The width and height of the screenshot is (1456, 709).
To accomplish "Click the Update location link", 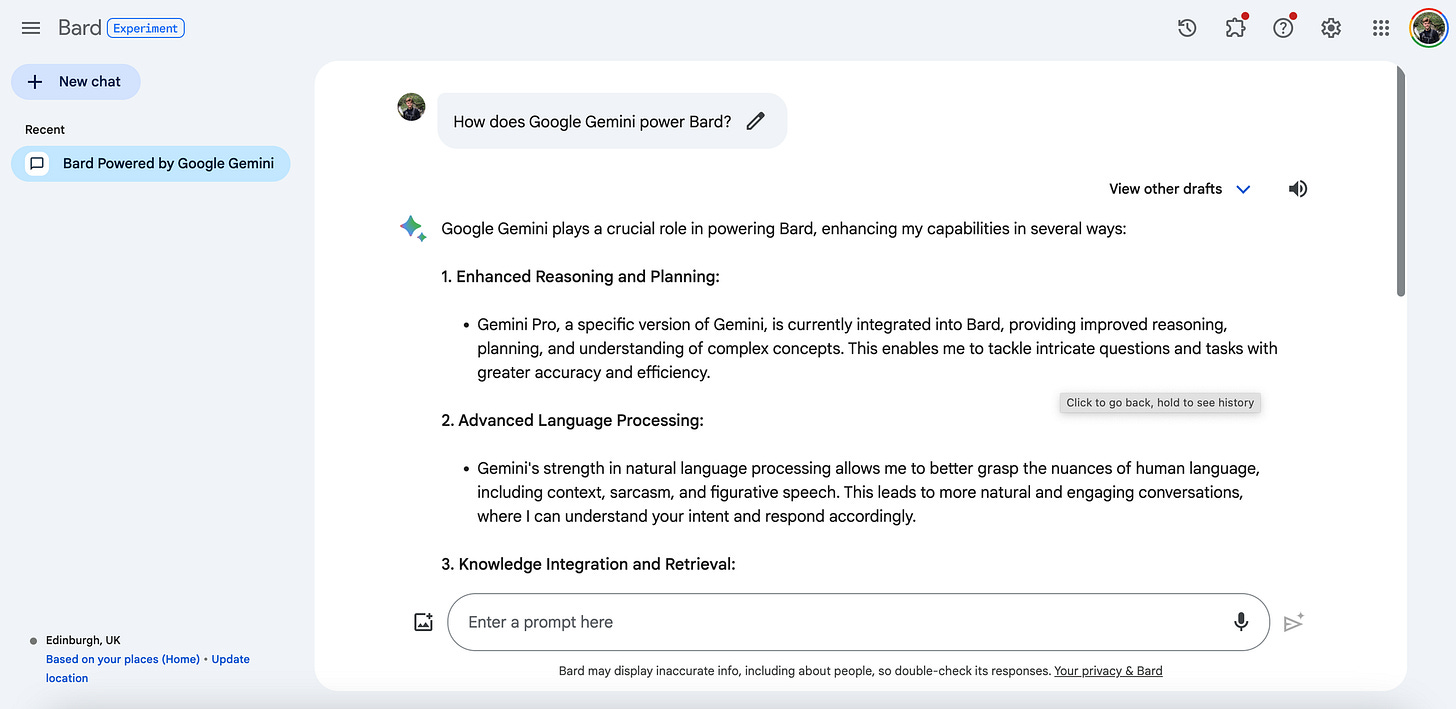I will point(230,658).
